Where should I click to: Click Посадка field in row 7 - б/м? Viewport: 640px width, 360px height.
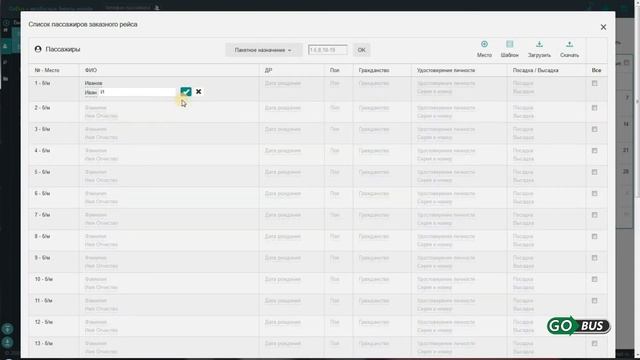coord(523,215)
